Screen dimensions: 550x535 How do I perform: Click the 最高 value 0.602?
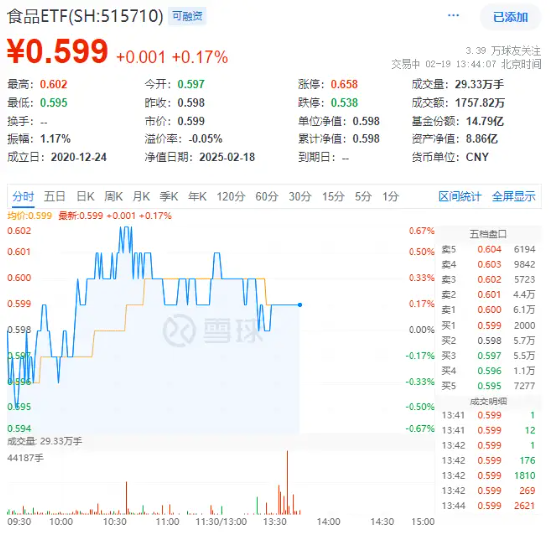pyautogui.click(x=53, y=84)
